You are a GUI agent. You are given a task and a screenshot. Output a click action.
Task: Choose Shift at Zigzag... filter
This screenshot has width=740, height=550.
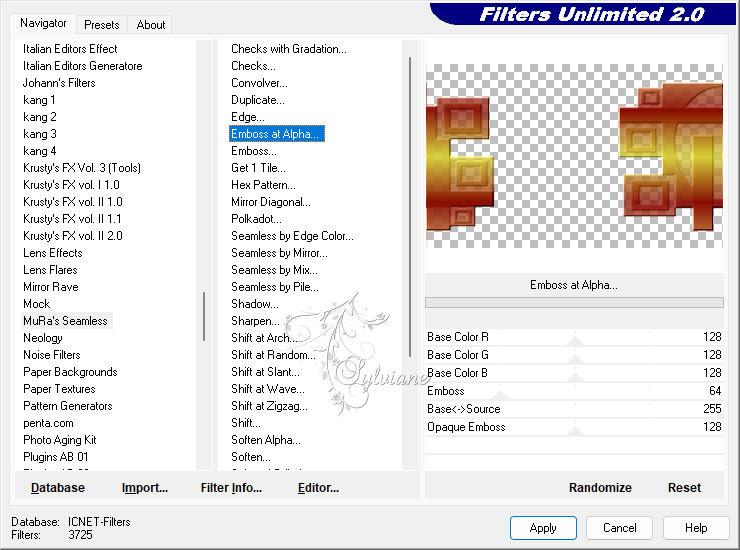tap(269, 406)
